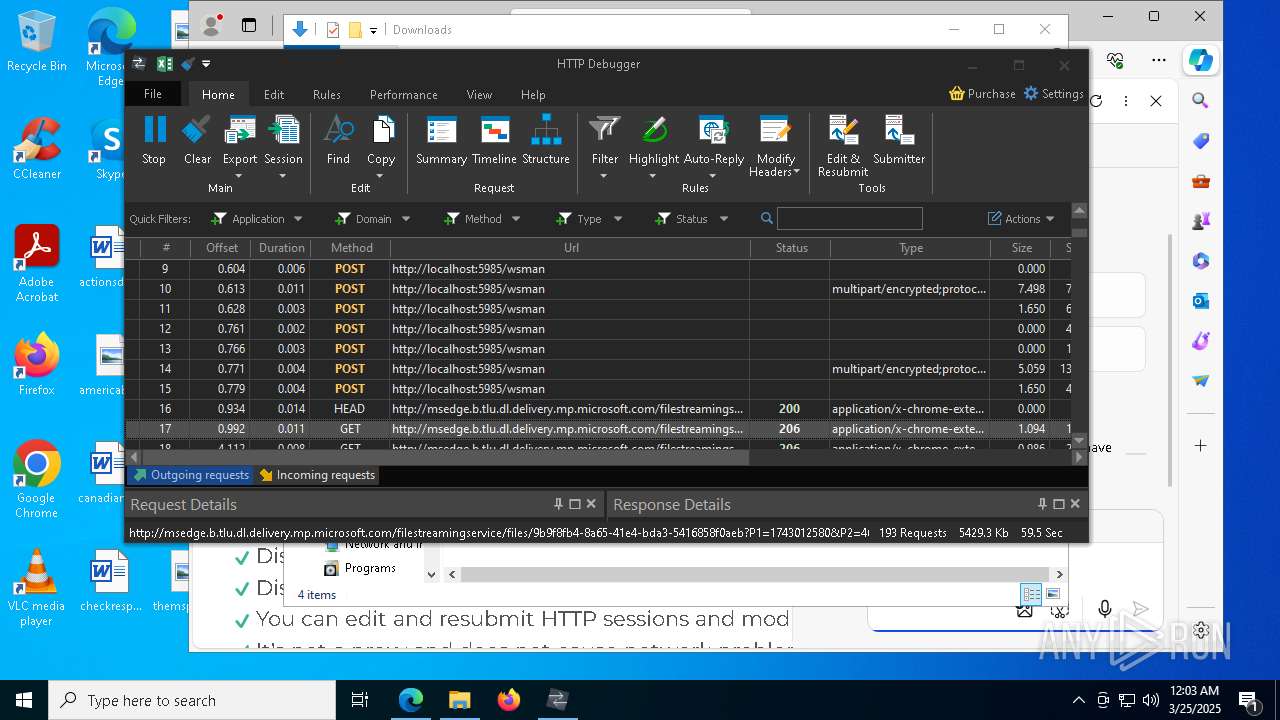Open the Submitter tool

[899, 140]
